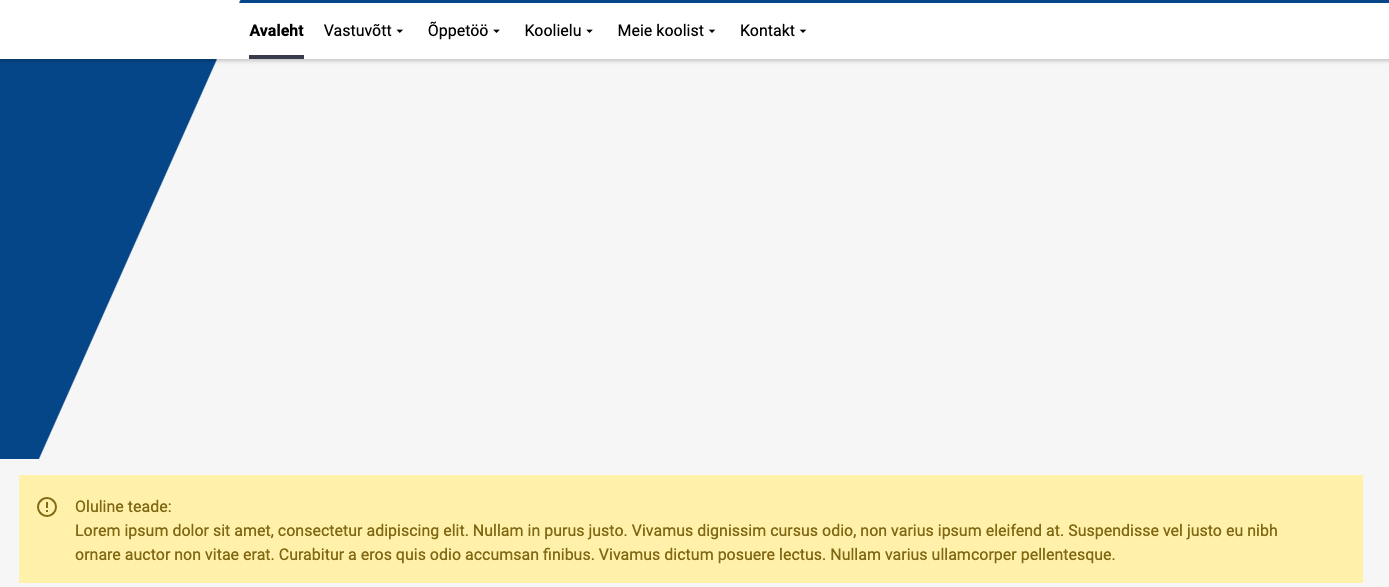Open the Vastuvõtt menu
This screenshot has width=1389, height=587.
[x=358, y=31]
